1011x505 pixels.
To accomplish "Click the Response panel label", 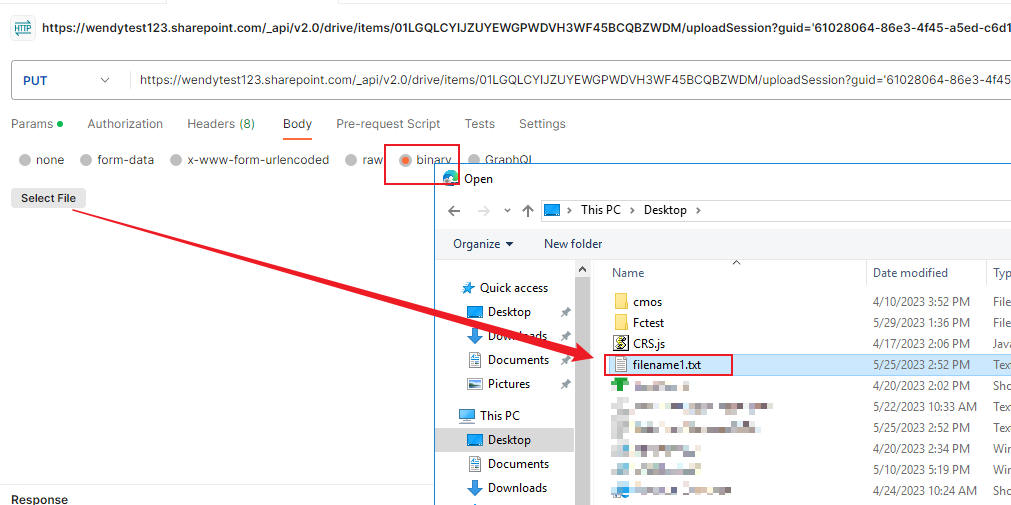I will point(39,499).
